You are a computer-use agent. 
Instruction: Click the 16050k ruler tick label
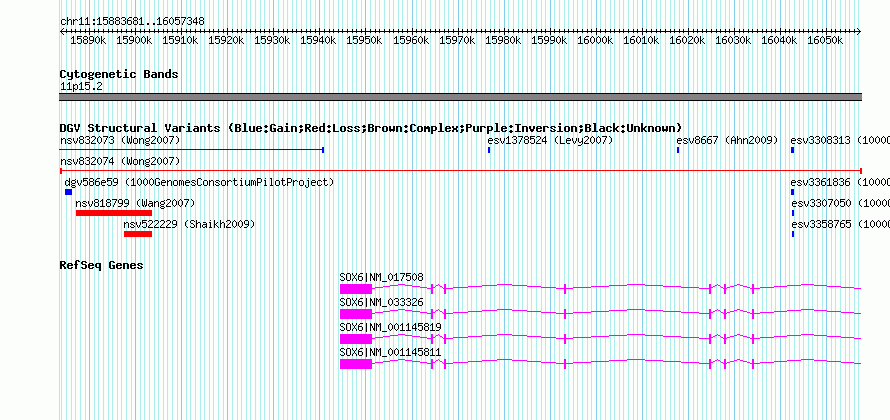[x=825, y=41]
